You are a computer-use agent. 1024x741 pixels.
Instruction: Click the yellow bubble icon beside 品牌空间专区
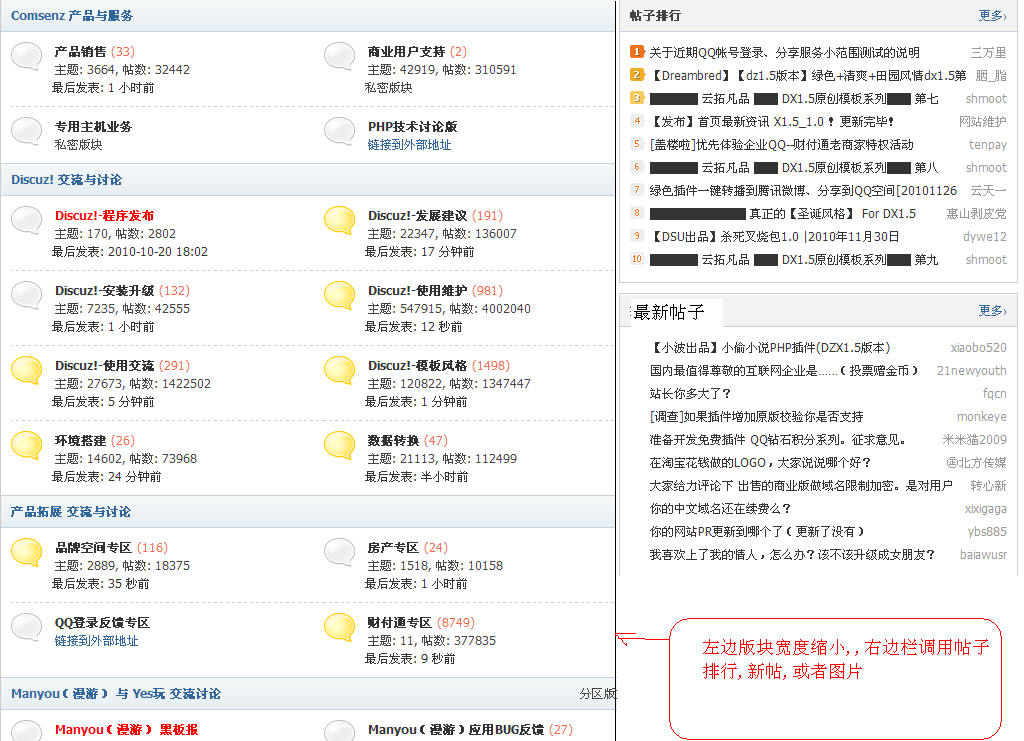click(x=27, y=553)
